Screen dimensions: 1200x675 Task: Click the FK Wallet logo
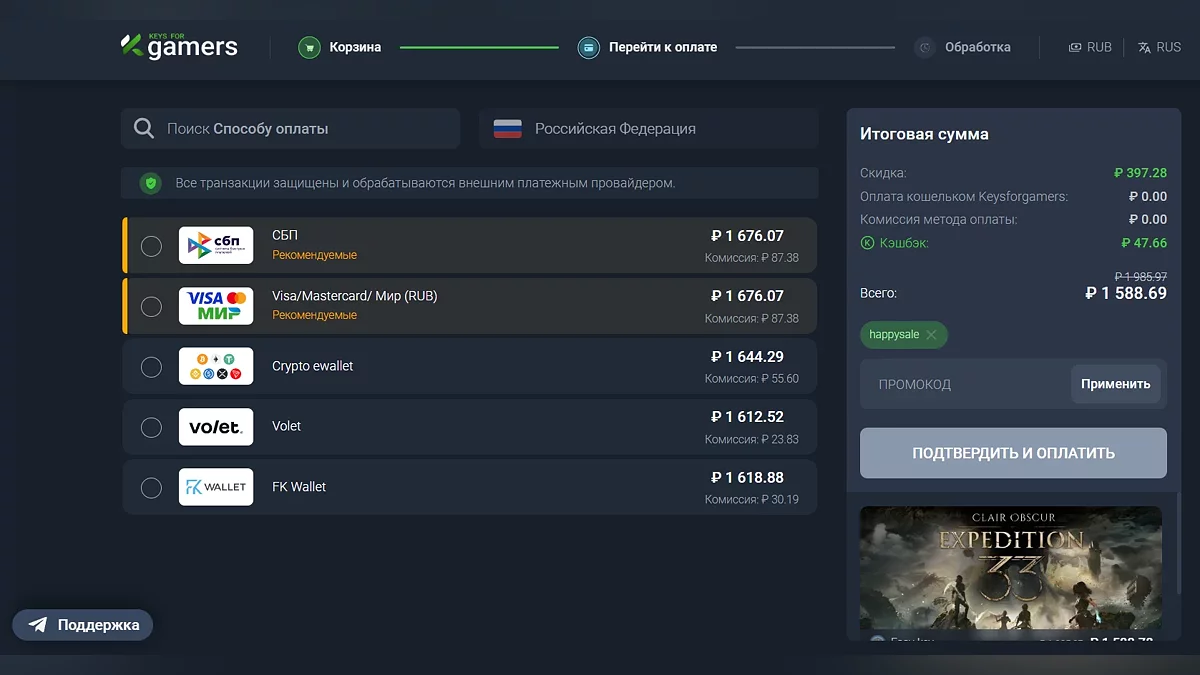click(216, 487)
